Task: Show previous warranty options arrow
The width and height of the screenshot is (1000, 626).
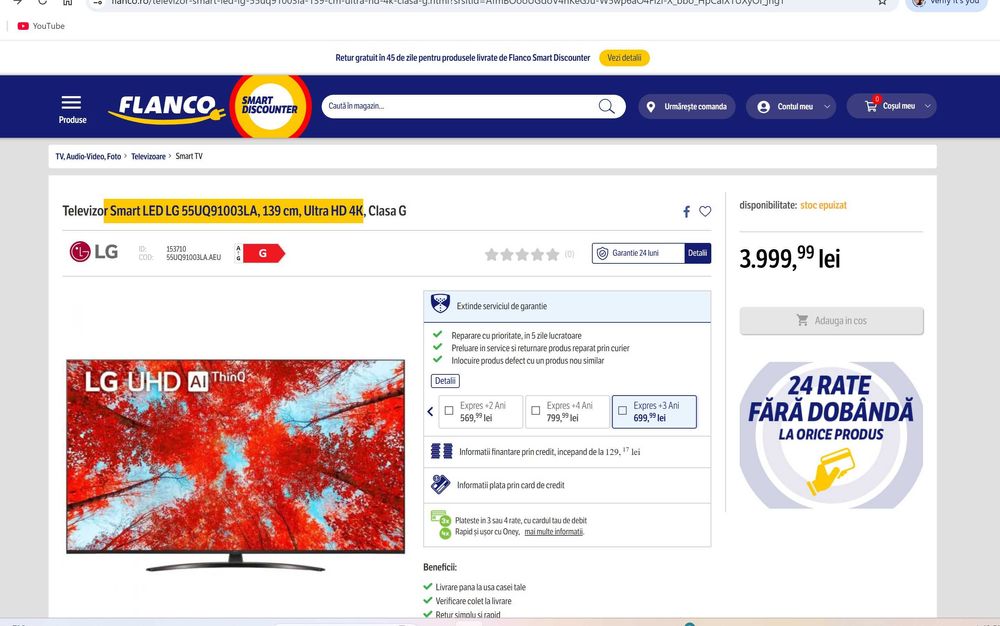Action: [x=430, y=411]
